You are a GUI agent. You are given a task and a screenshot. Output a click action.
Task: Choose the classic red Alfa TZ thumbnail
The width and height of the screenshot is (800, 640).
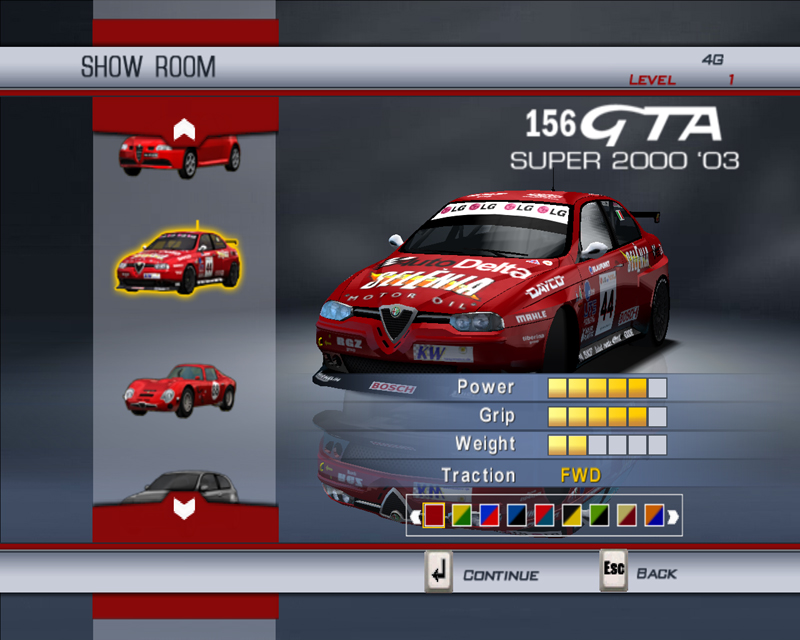point(180,390)
